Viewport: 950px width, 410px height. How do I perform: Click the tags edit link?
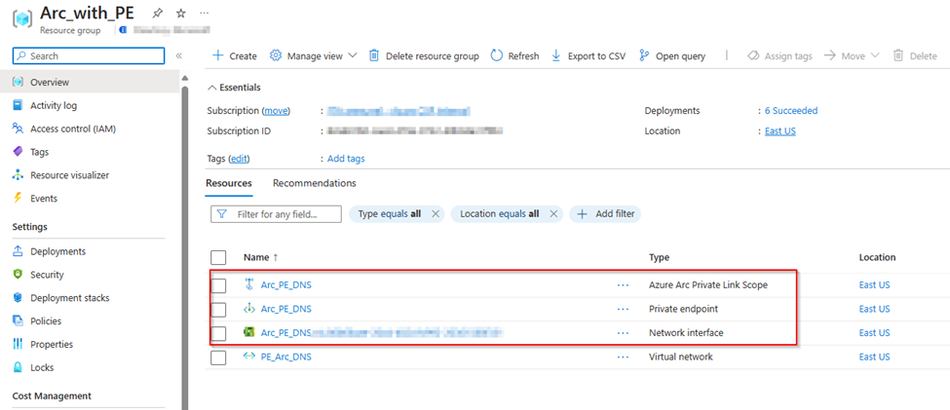(x=239, y=159)
